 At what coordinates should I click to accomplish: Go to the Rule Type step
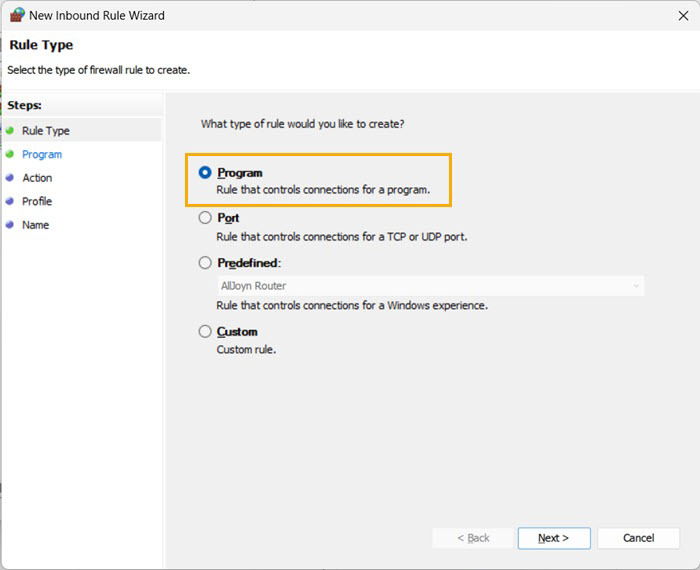tap(46, 131)
